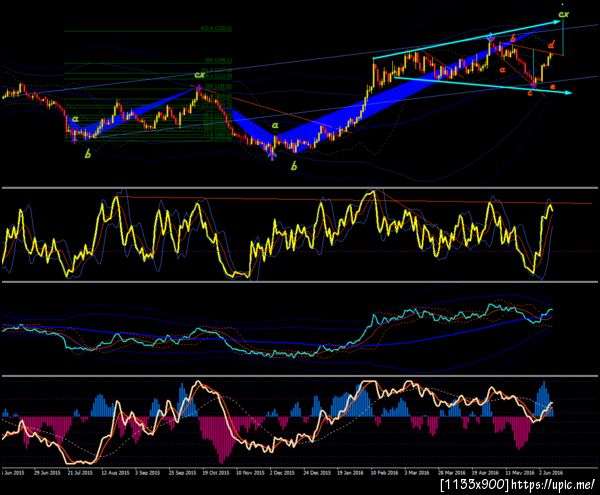Image resolution: width=600 pixels, height=495 pixels.
Task: Select the orange 'e' wave label
Action: (x=552, y=87)
